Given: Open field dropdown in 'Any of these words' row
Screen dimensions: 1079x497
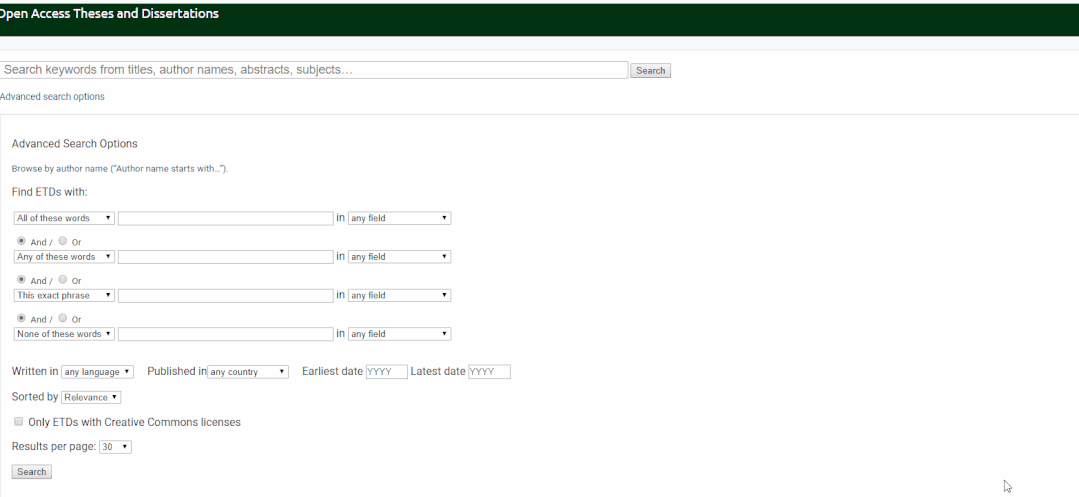Looking at the screenshot, I should 399,257.
